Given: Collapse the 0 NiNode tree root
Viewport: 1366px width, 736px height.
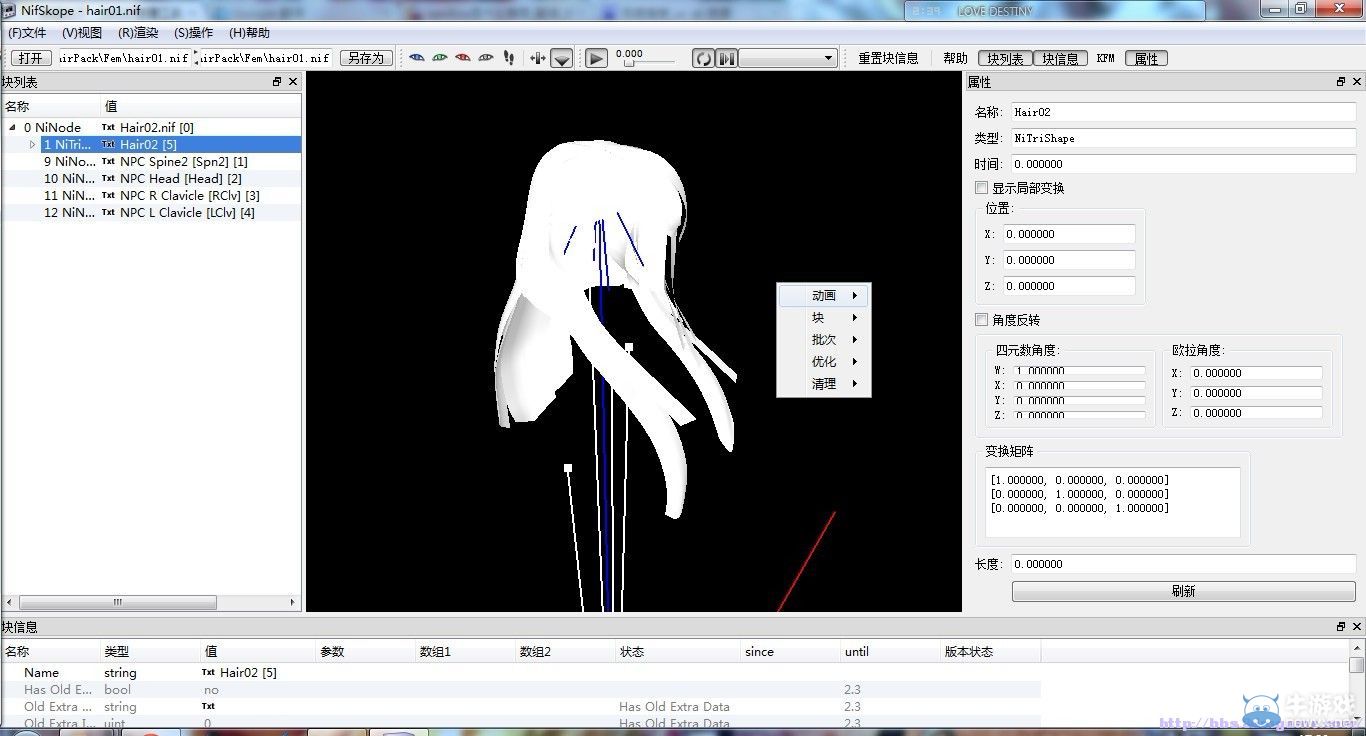Looking at the screenshot, I should coord(13,128).
